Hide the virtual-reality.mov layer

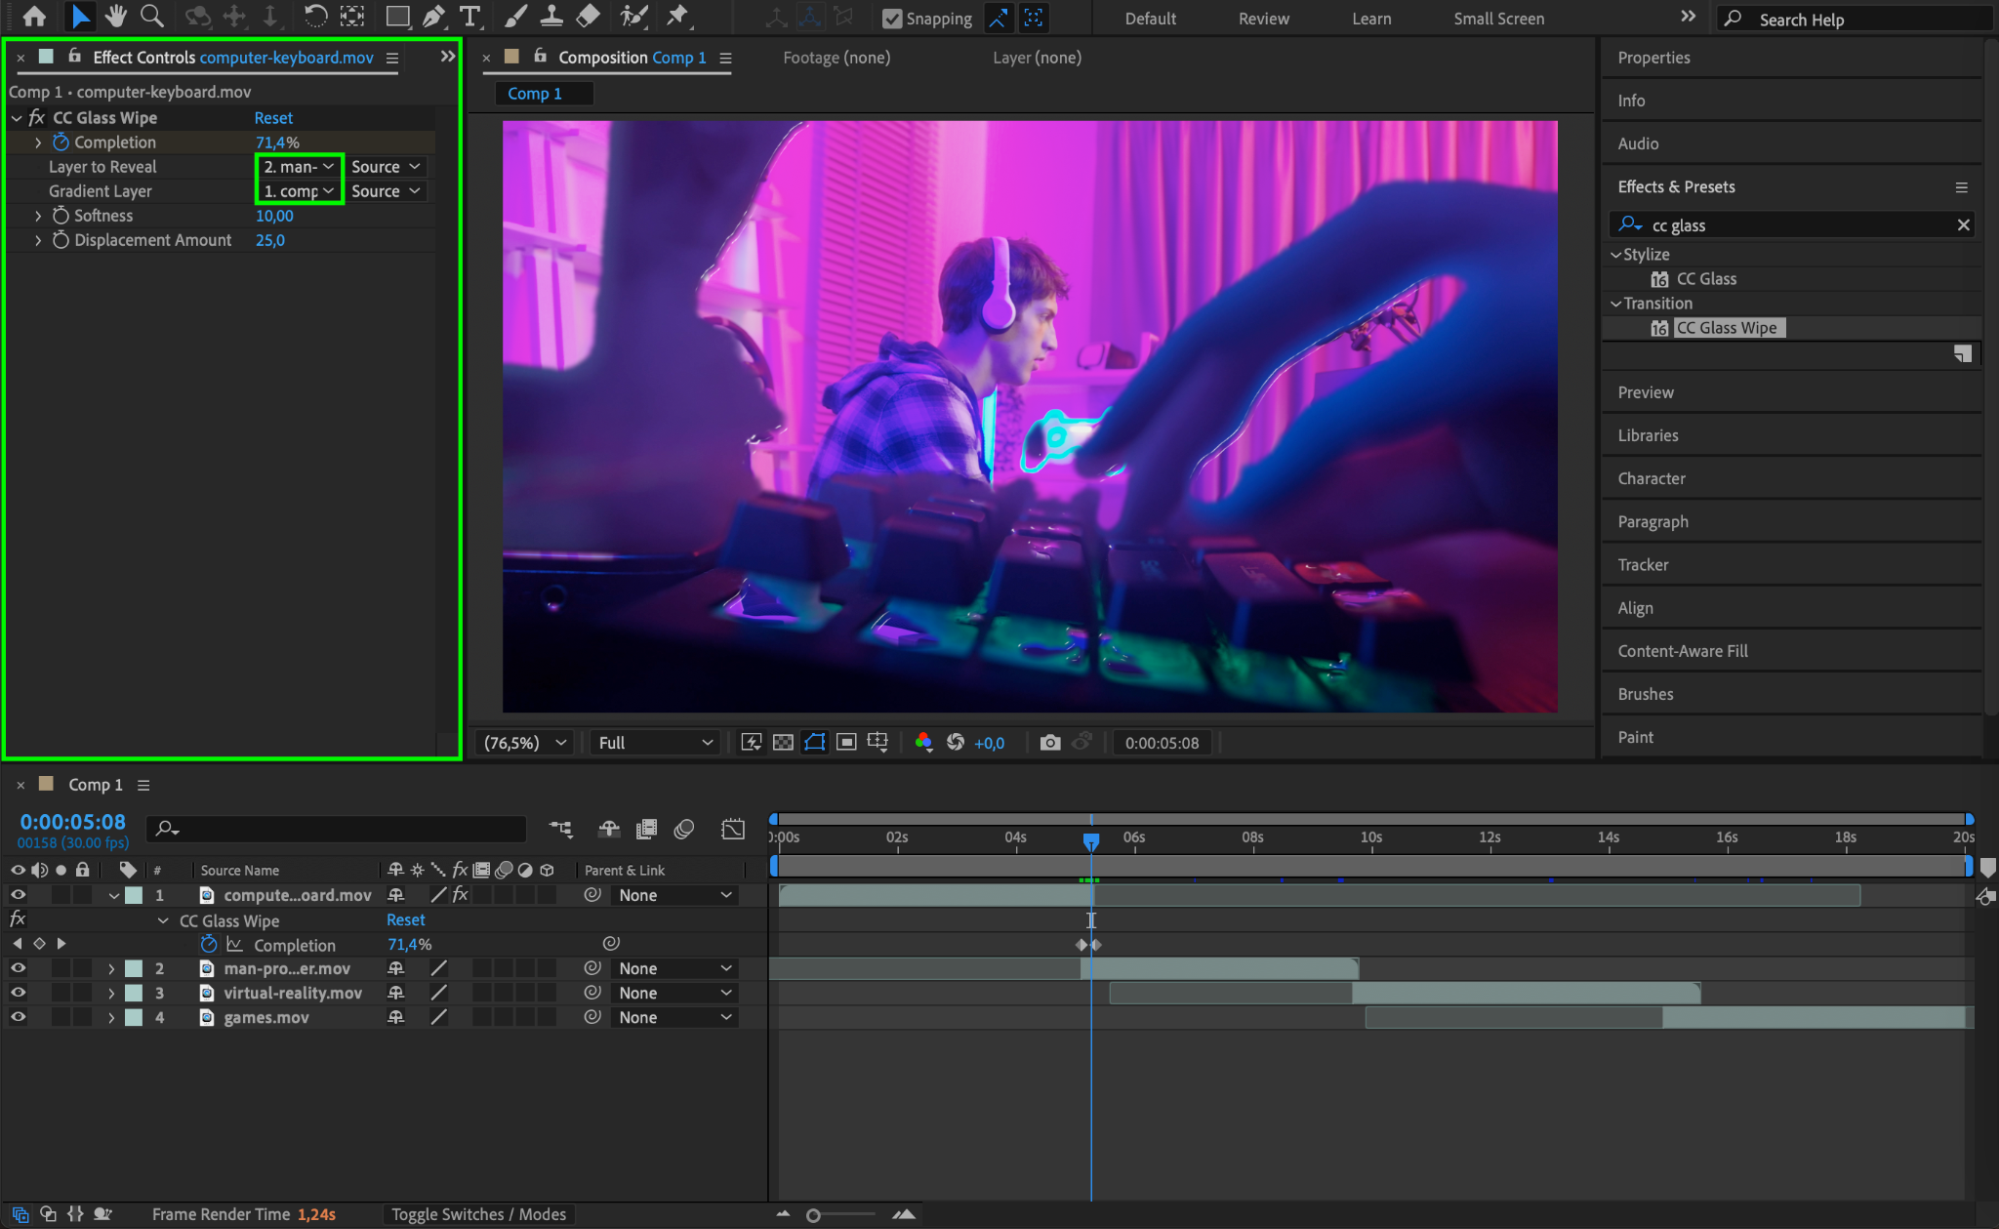tap(17, 993)
